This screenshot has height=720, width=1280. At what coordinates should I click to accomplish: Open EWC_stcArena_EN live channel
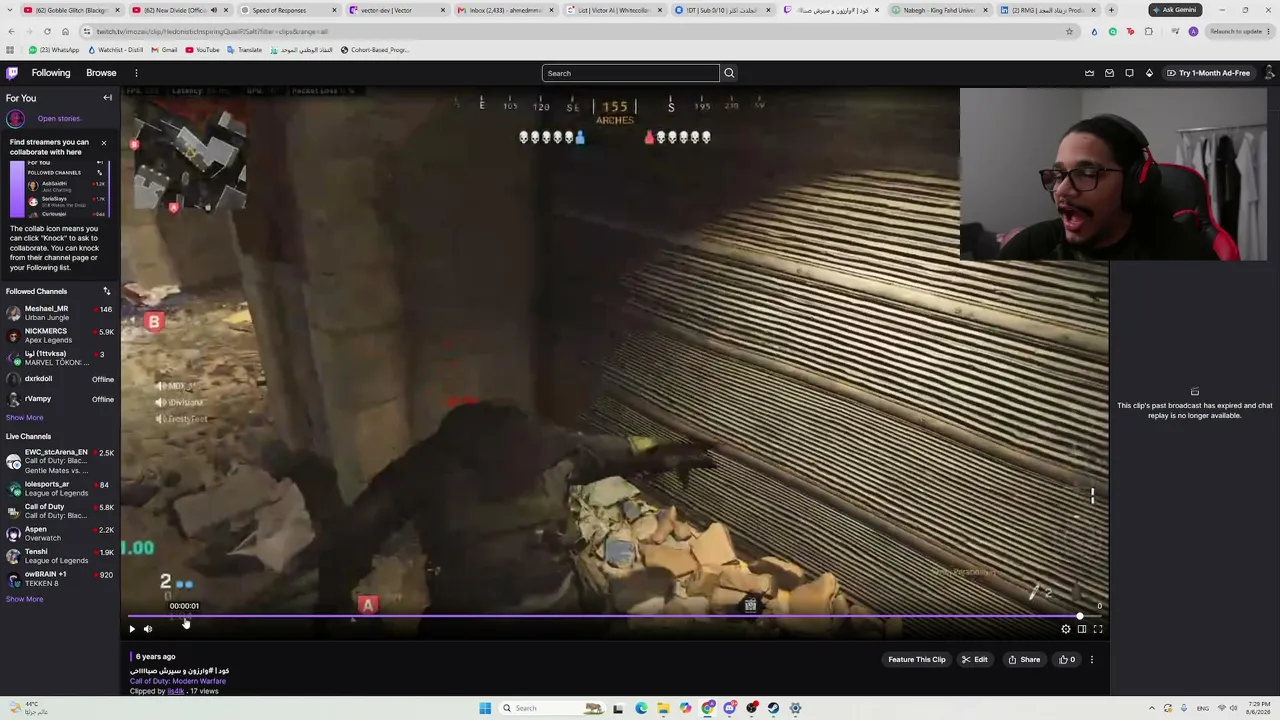pos(60,461)
